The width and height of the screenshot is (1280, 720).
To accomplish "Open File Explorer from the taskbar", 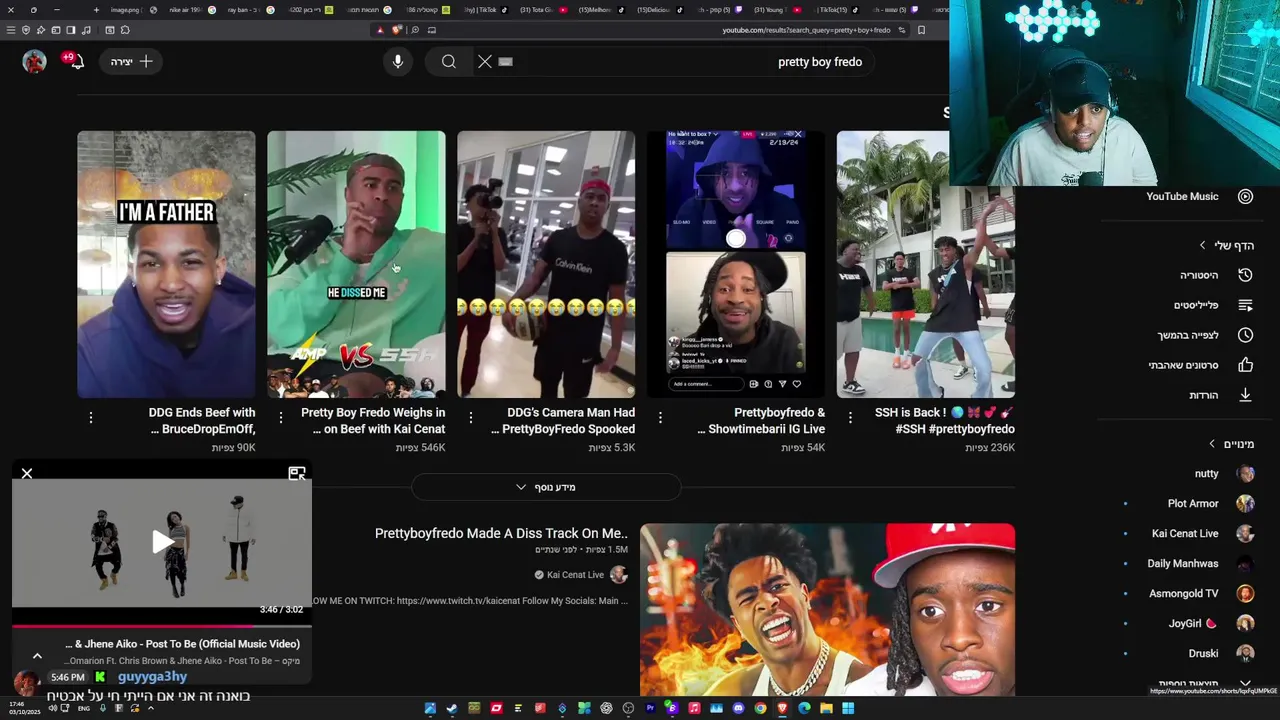I will [826, 708].
